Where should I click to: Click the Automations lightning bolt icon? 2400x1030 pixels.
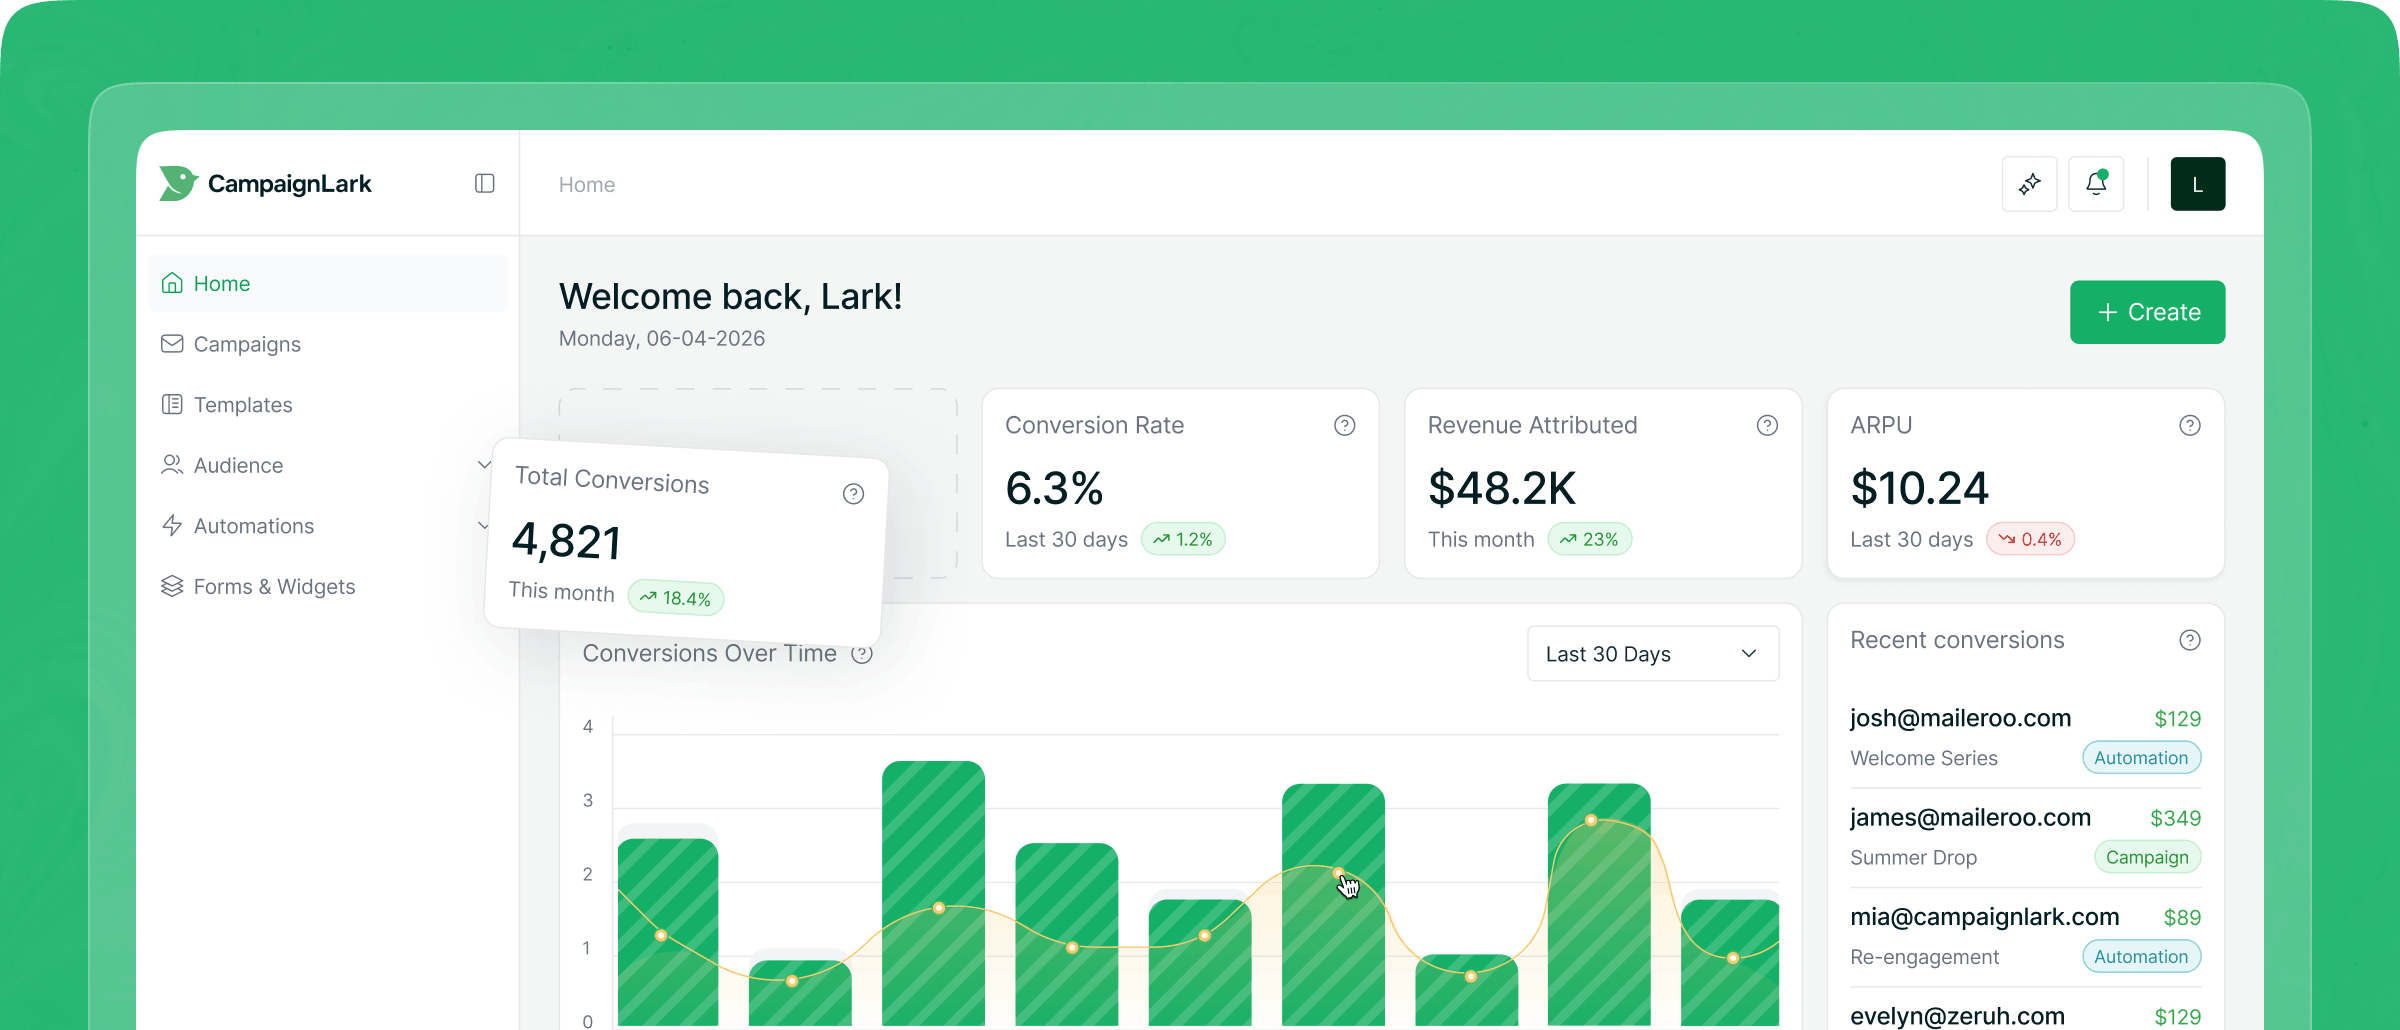[x=172, y=525]
